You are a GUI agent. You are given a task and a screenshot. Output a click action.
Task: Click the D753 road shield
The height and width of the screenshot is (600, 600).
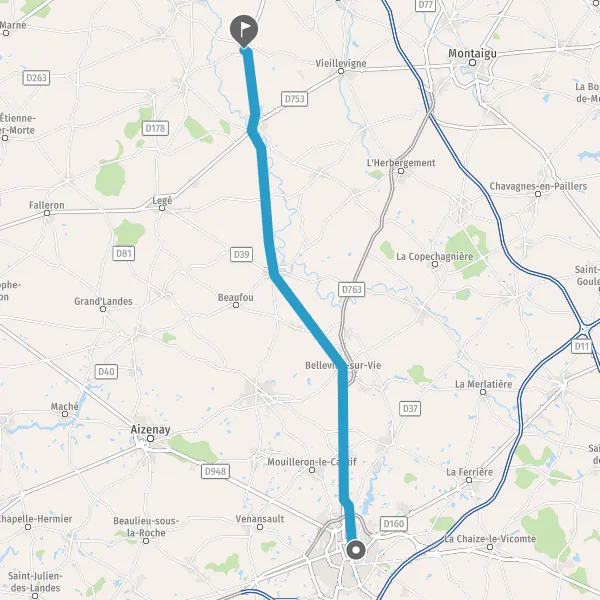click(294, 99)
